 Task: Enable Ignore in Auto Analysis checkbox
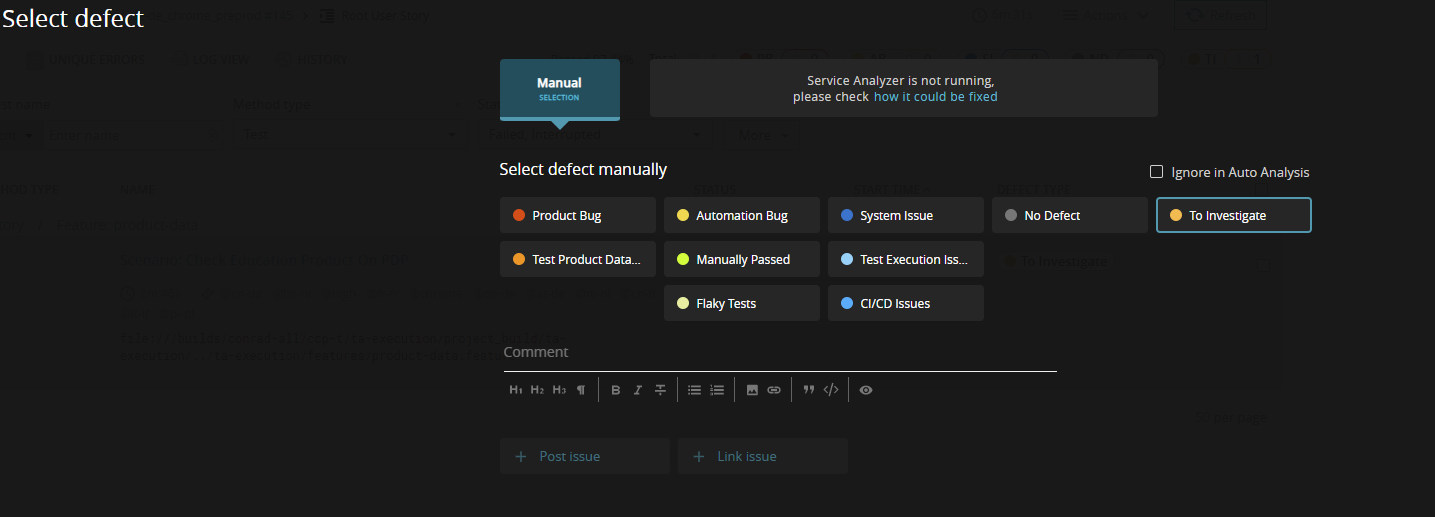click(1157, 172)
